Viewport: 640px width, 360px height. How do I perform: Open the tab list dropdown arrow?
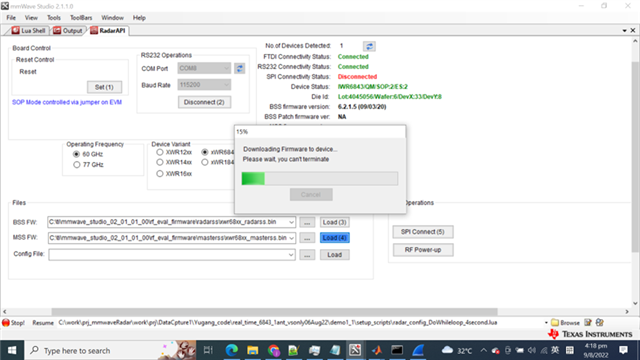(624, 31)
